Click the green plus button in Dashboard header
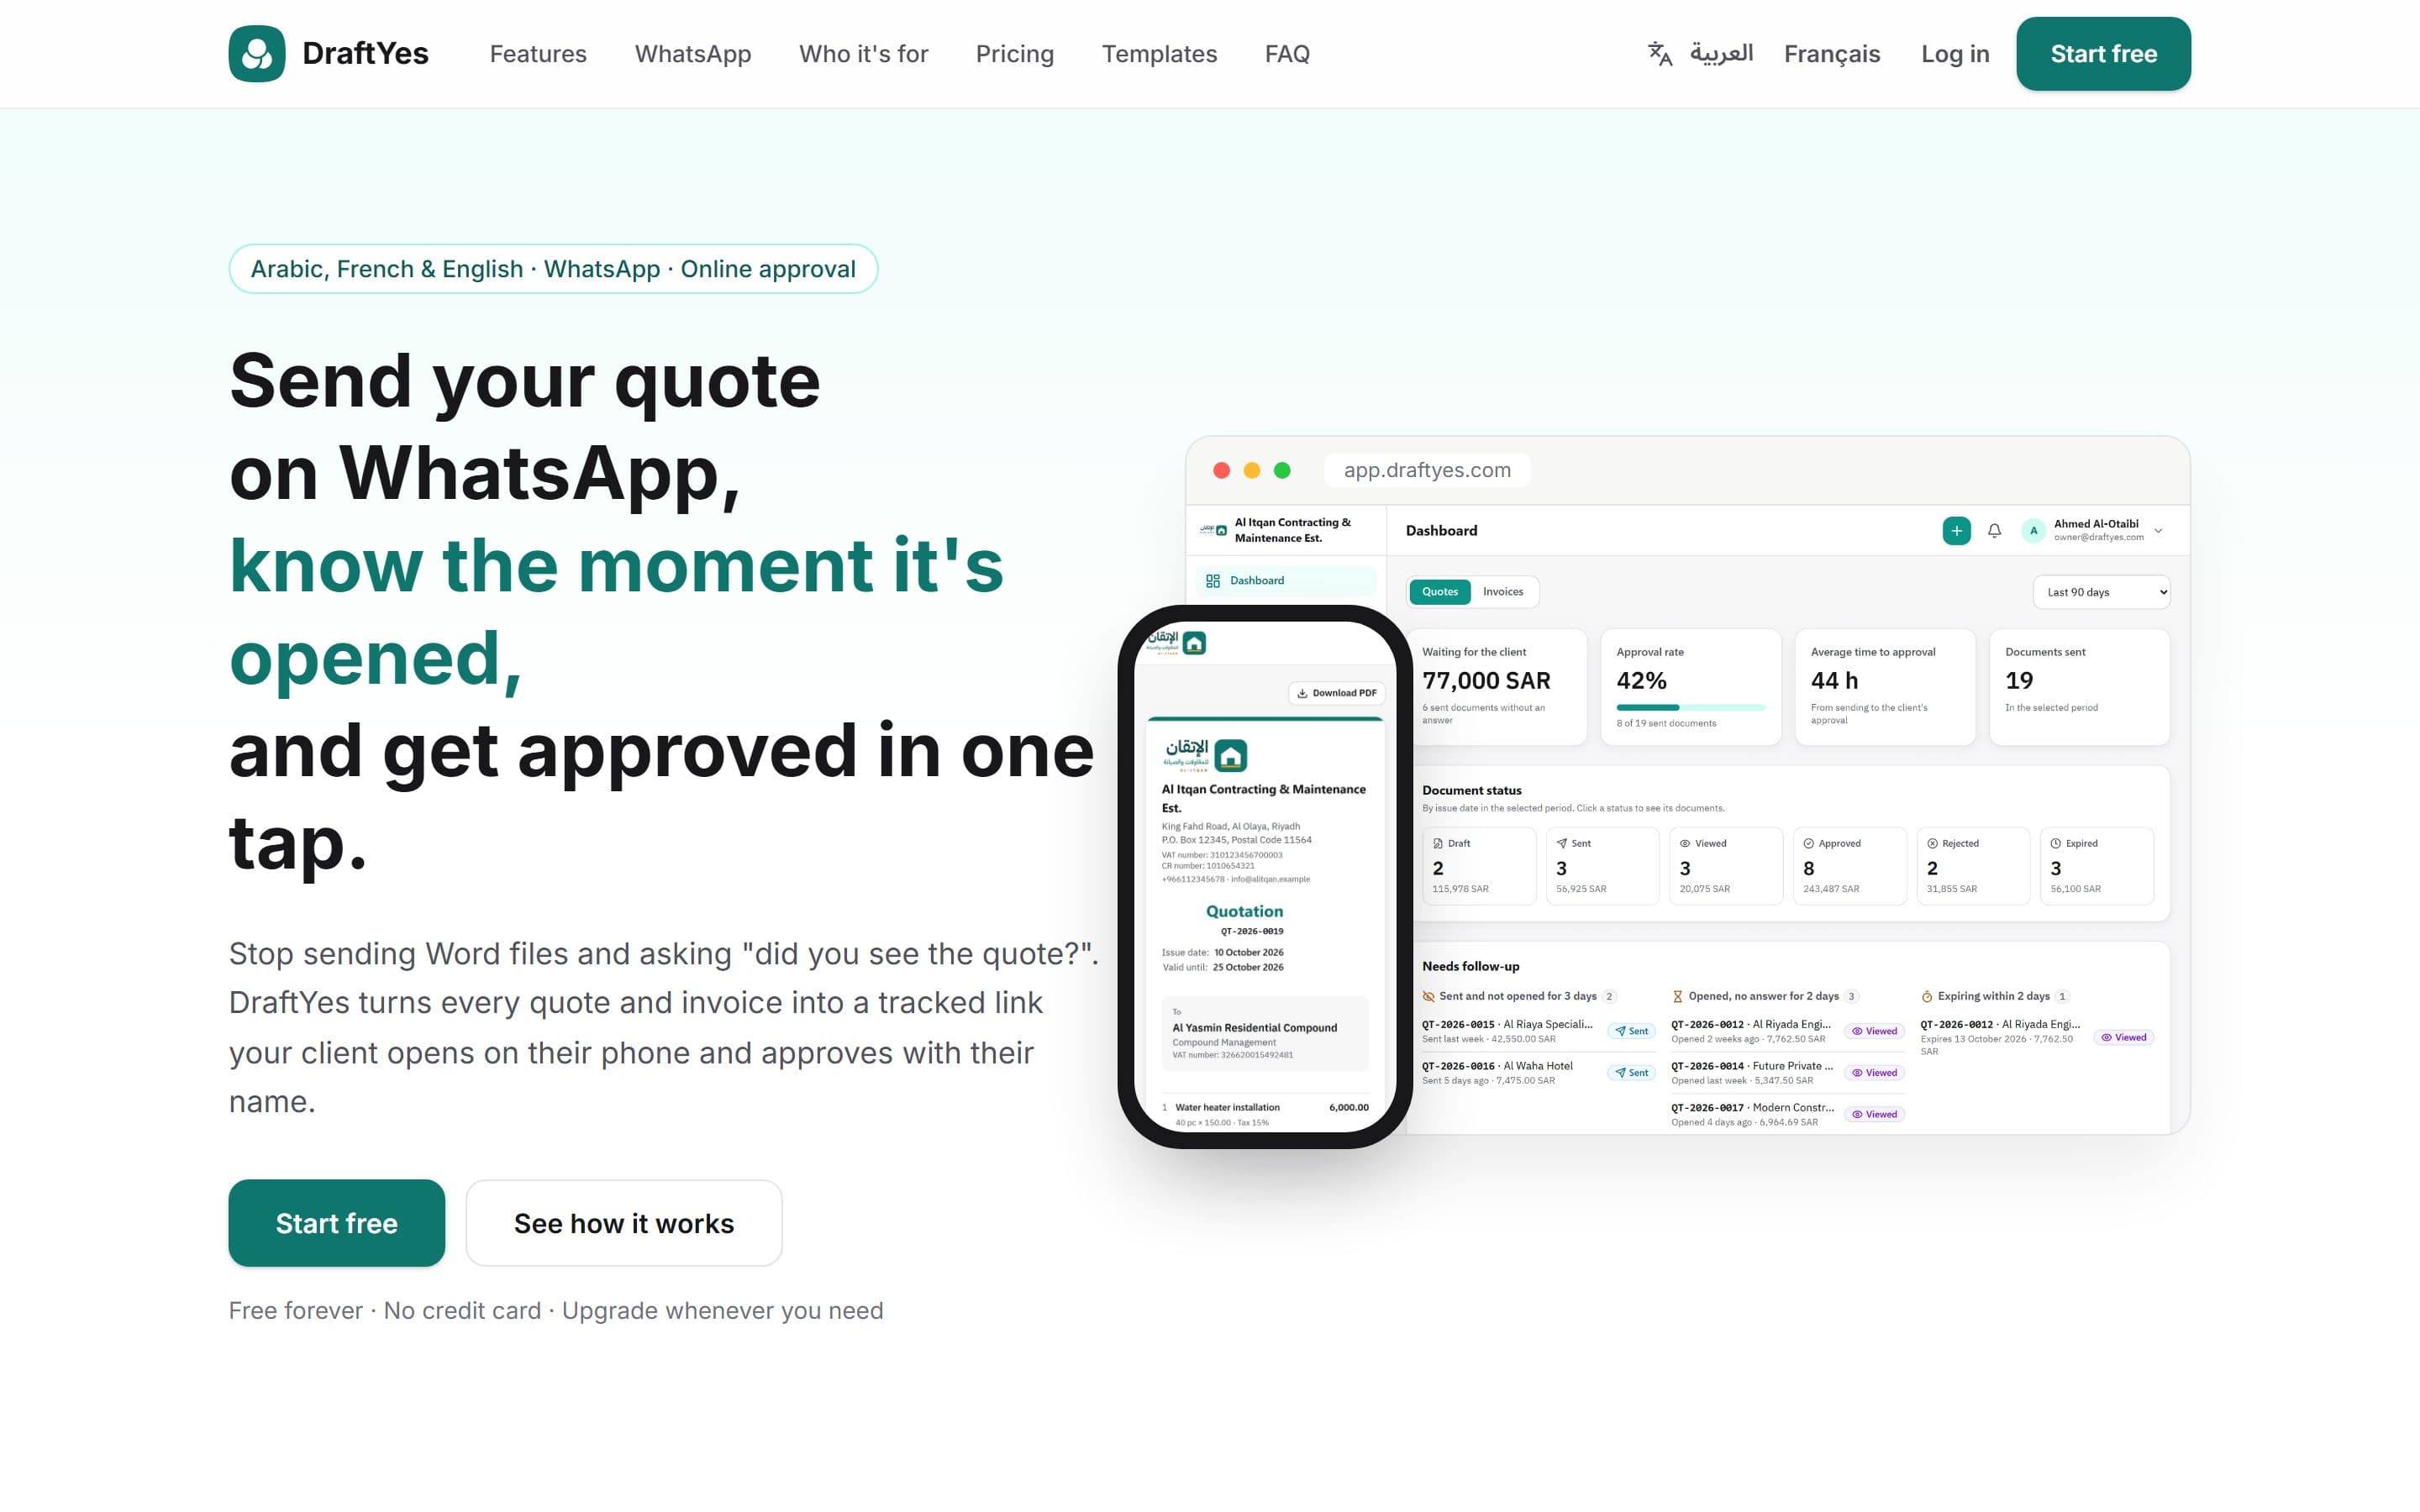Screen dimensions: 2420x1512 [1956, 531]
